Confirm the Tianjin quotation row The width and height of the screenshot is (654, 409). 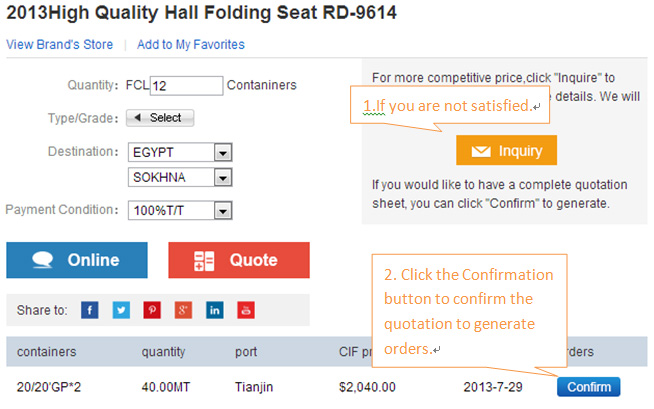(x=589, y=387)
